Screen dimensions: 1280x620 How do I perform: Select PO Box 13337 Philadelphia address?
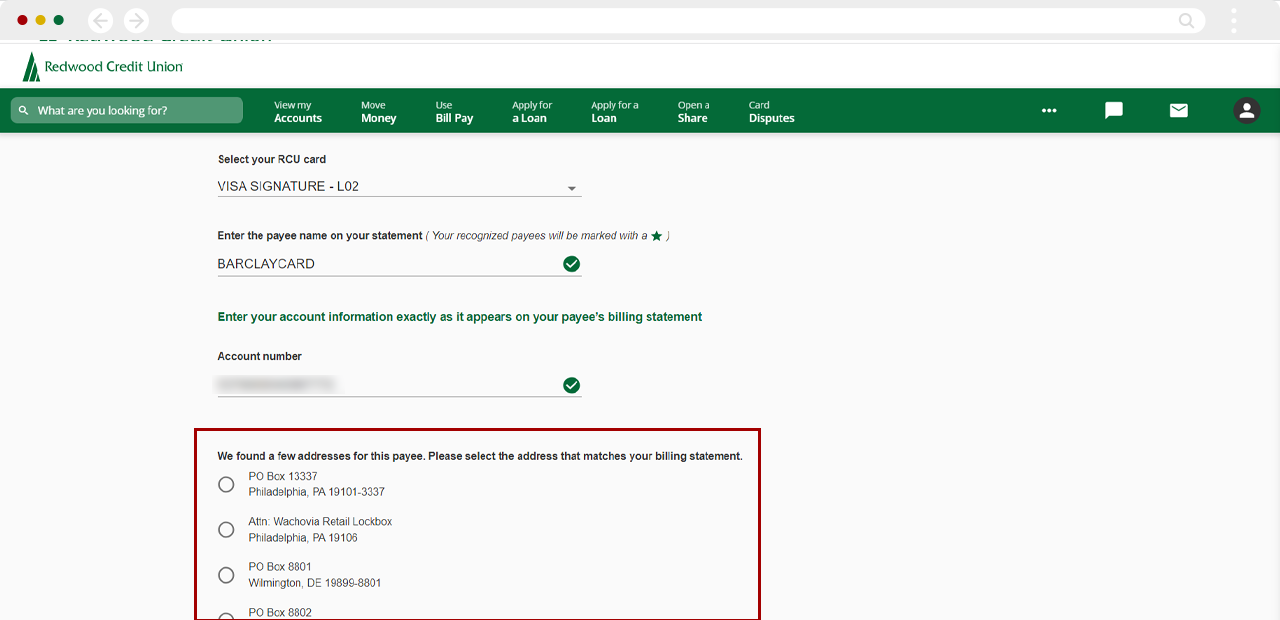[226, 484]
